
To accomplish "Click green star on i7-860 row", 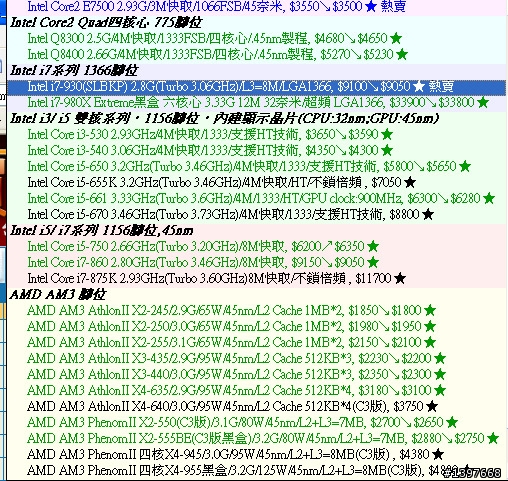I will click(x=373, y=262).
